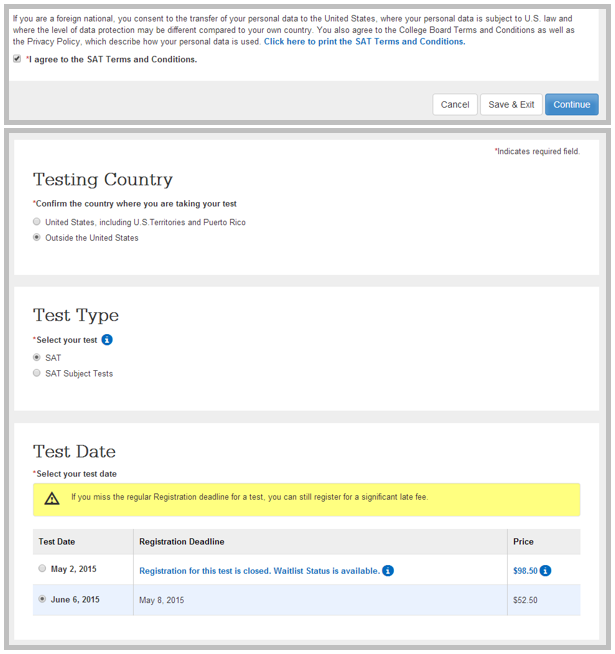615x654 pixels.
Task: Click info icon after Waitlist Status message
Action: (x=388, y=571)
